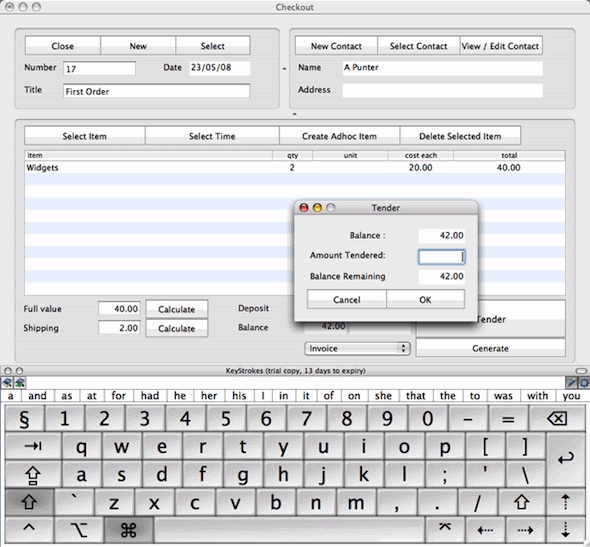
Task: Click the Select Item button
Action: pyautogui.click(x=85, y=136)
